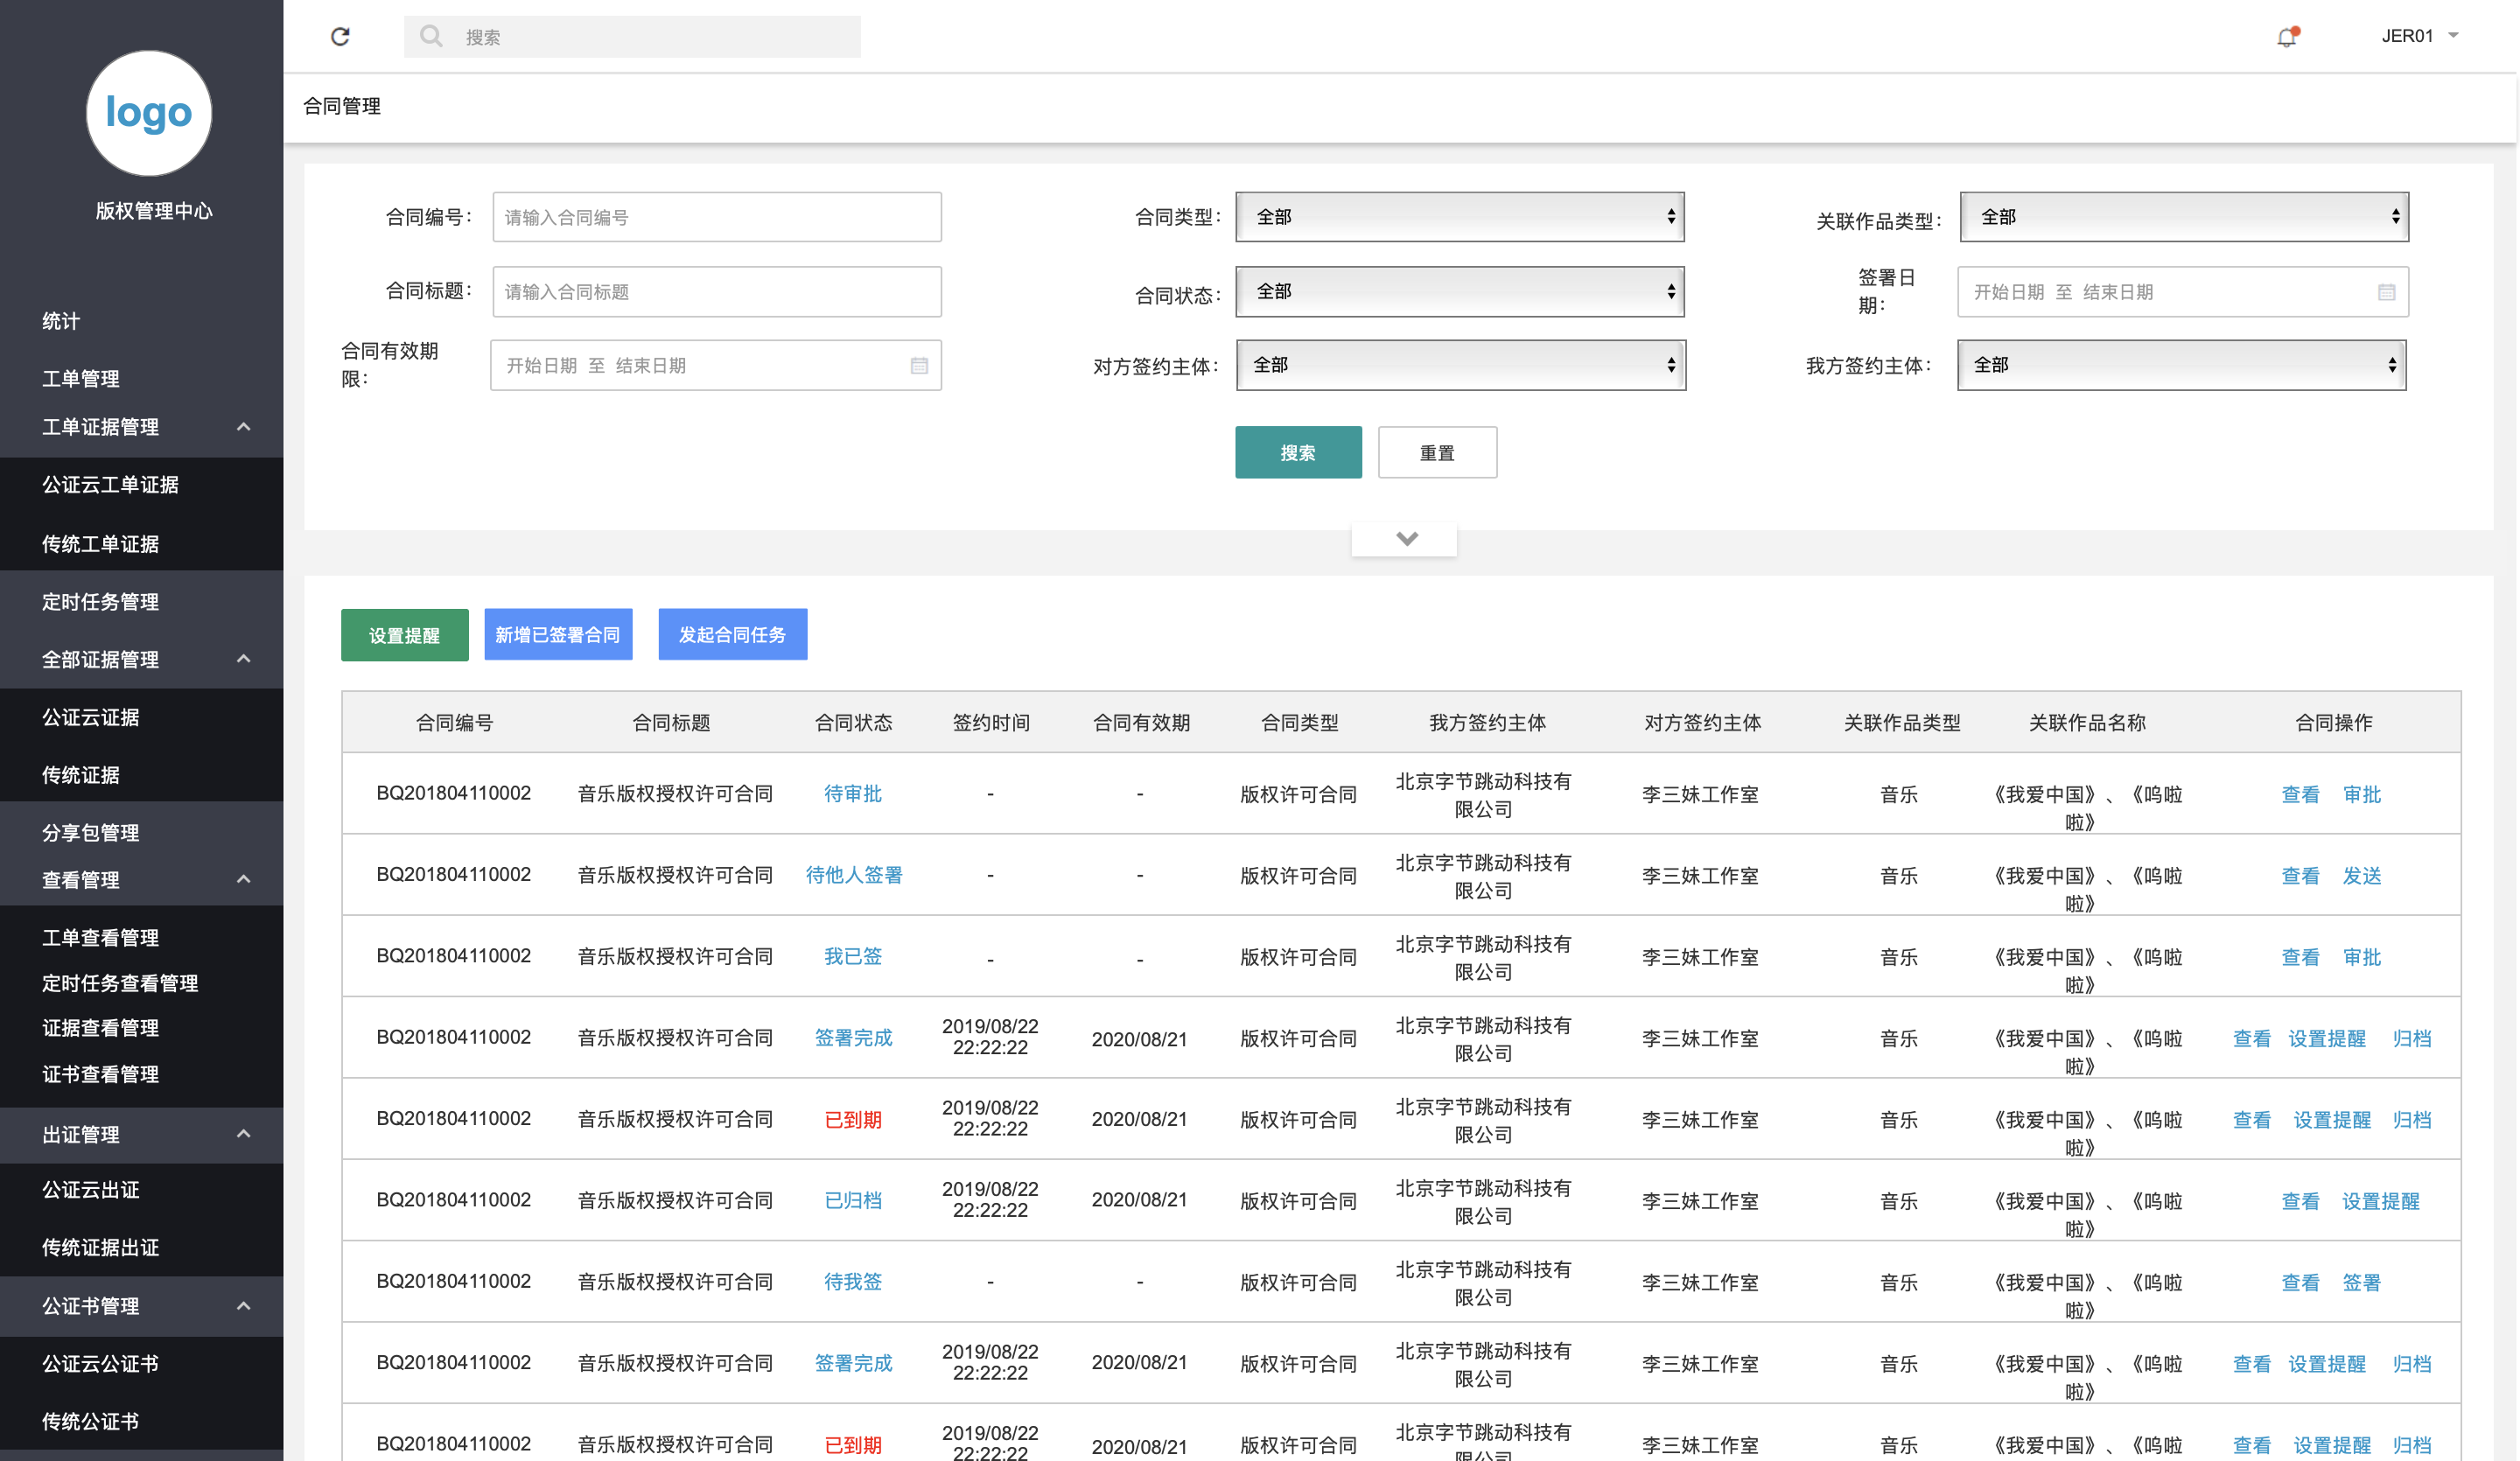
Task: Open the 我方签约主体 dropdown
Action: [x=2181, y=365]
